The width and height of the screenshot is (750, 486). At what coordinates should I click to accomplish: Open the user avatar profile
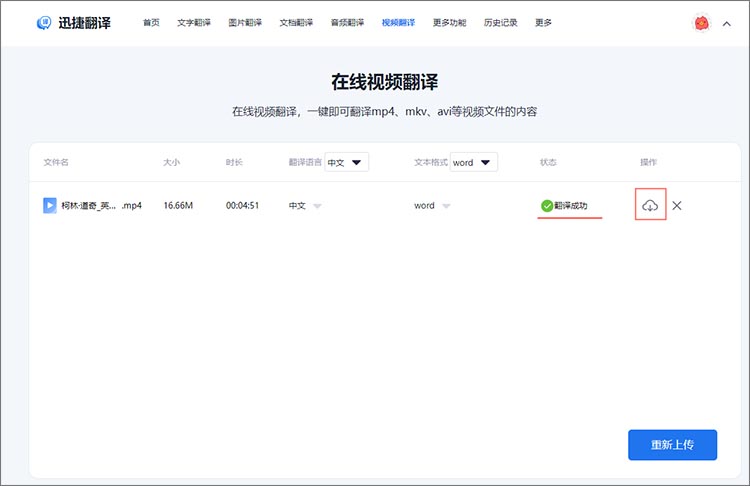click(702, 23)
